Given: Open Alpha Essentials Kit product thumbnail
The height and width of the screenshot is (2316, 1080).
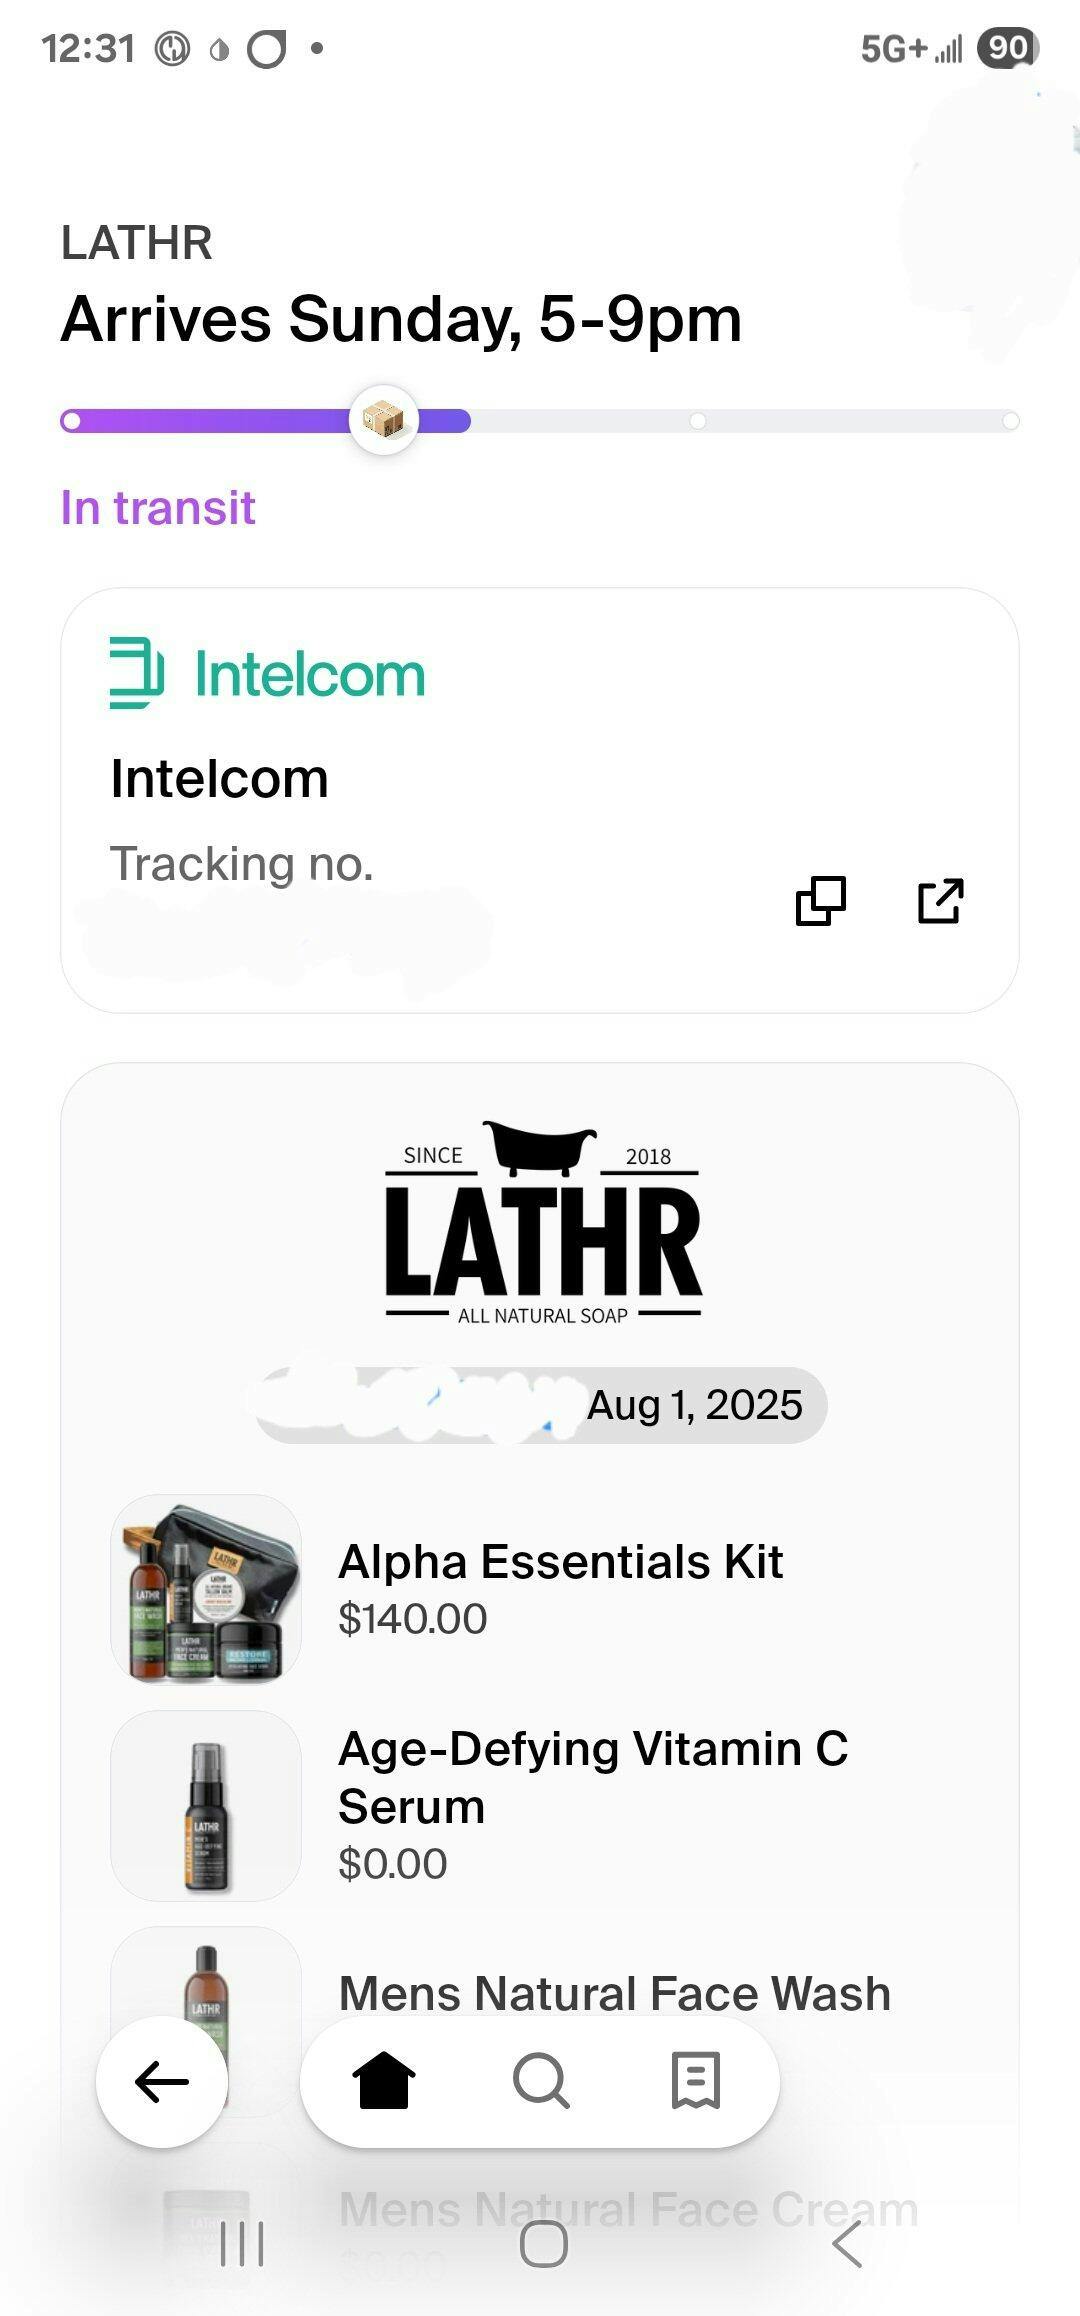Looking at the screenshot, I should (206, 1590).
